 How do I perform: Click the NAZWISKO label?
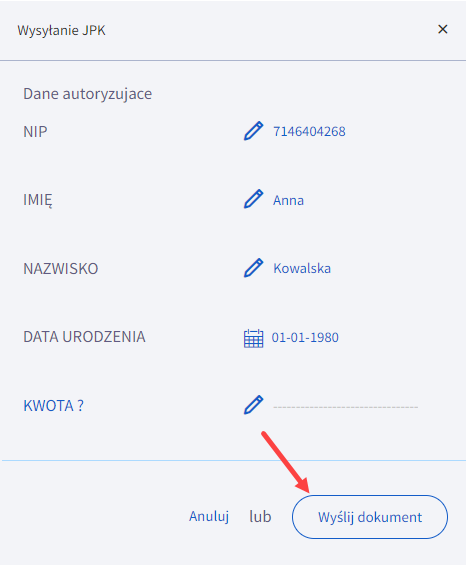tap(61, 269)
